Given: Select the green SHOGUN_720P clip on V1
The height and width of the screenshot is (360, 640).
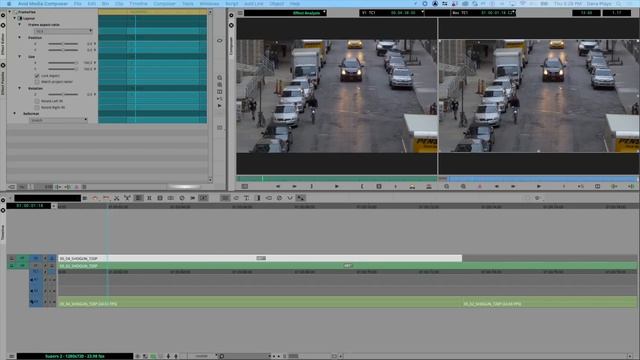Looking at the screenshot, I should [x=347, y=266].
